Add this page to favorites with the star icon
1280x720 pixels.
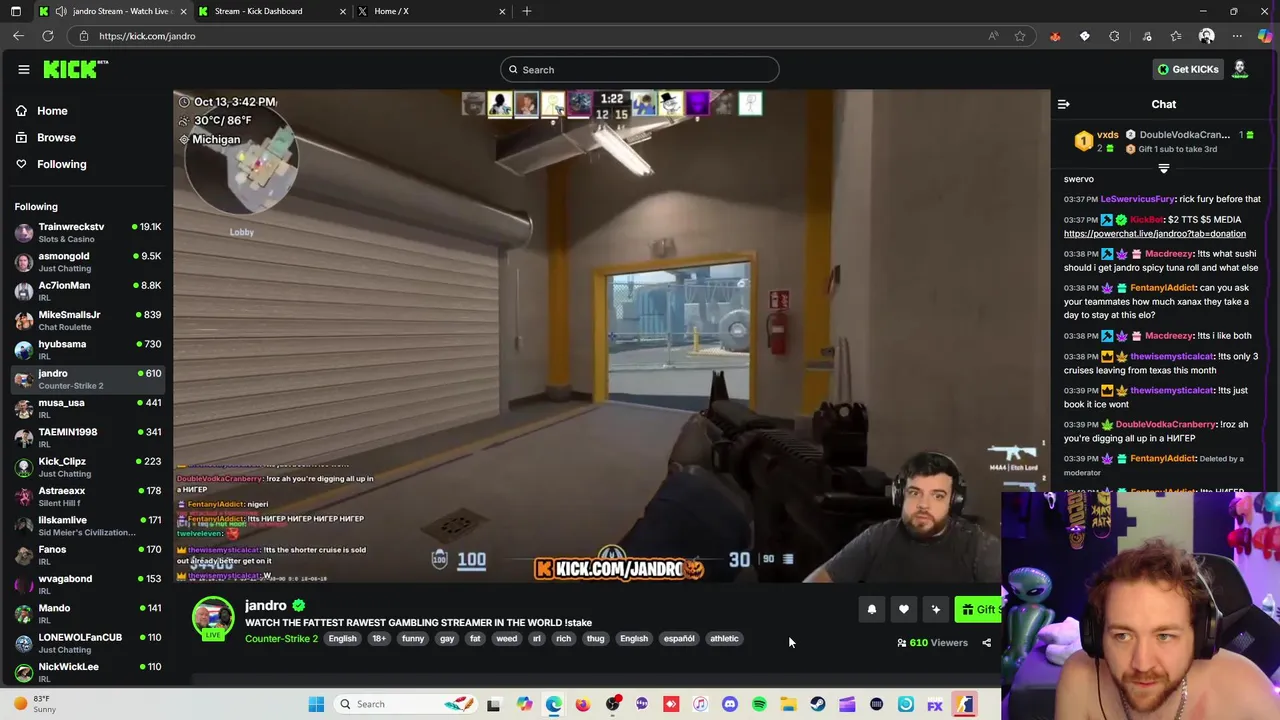point(1020,36)
